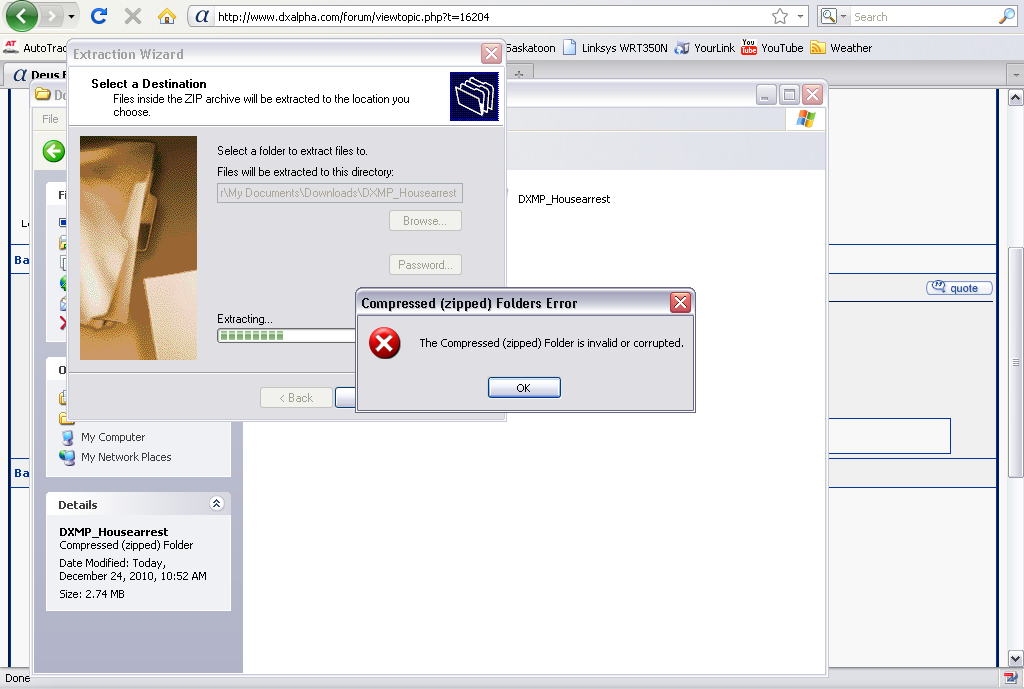Click the Compressed (zipped) Folder type text
Screen dimensions: 1024x689
126,545
